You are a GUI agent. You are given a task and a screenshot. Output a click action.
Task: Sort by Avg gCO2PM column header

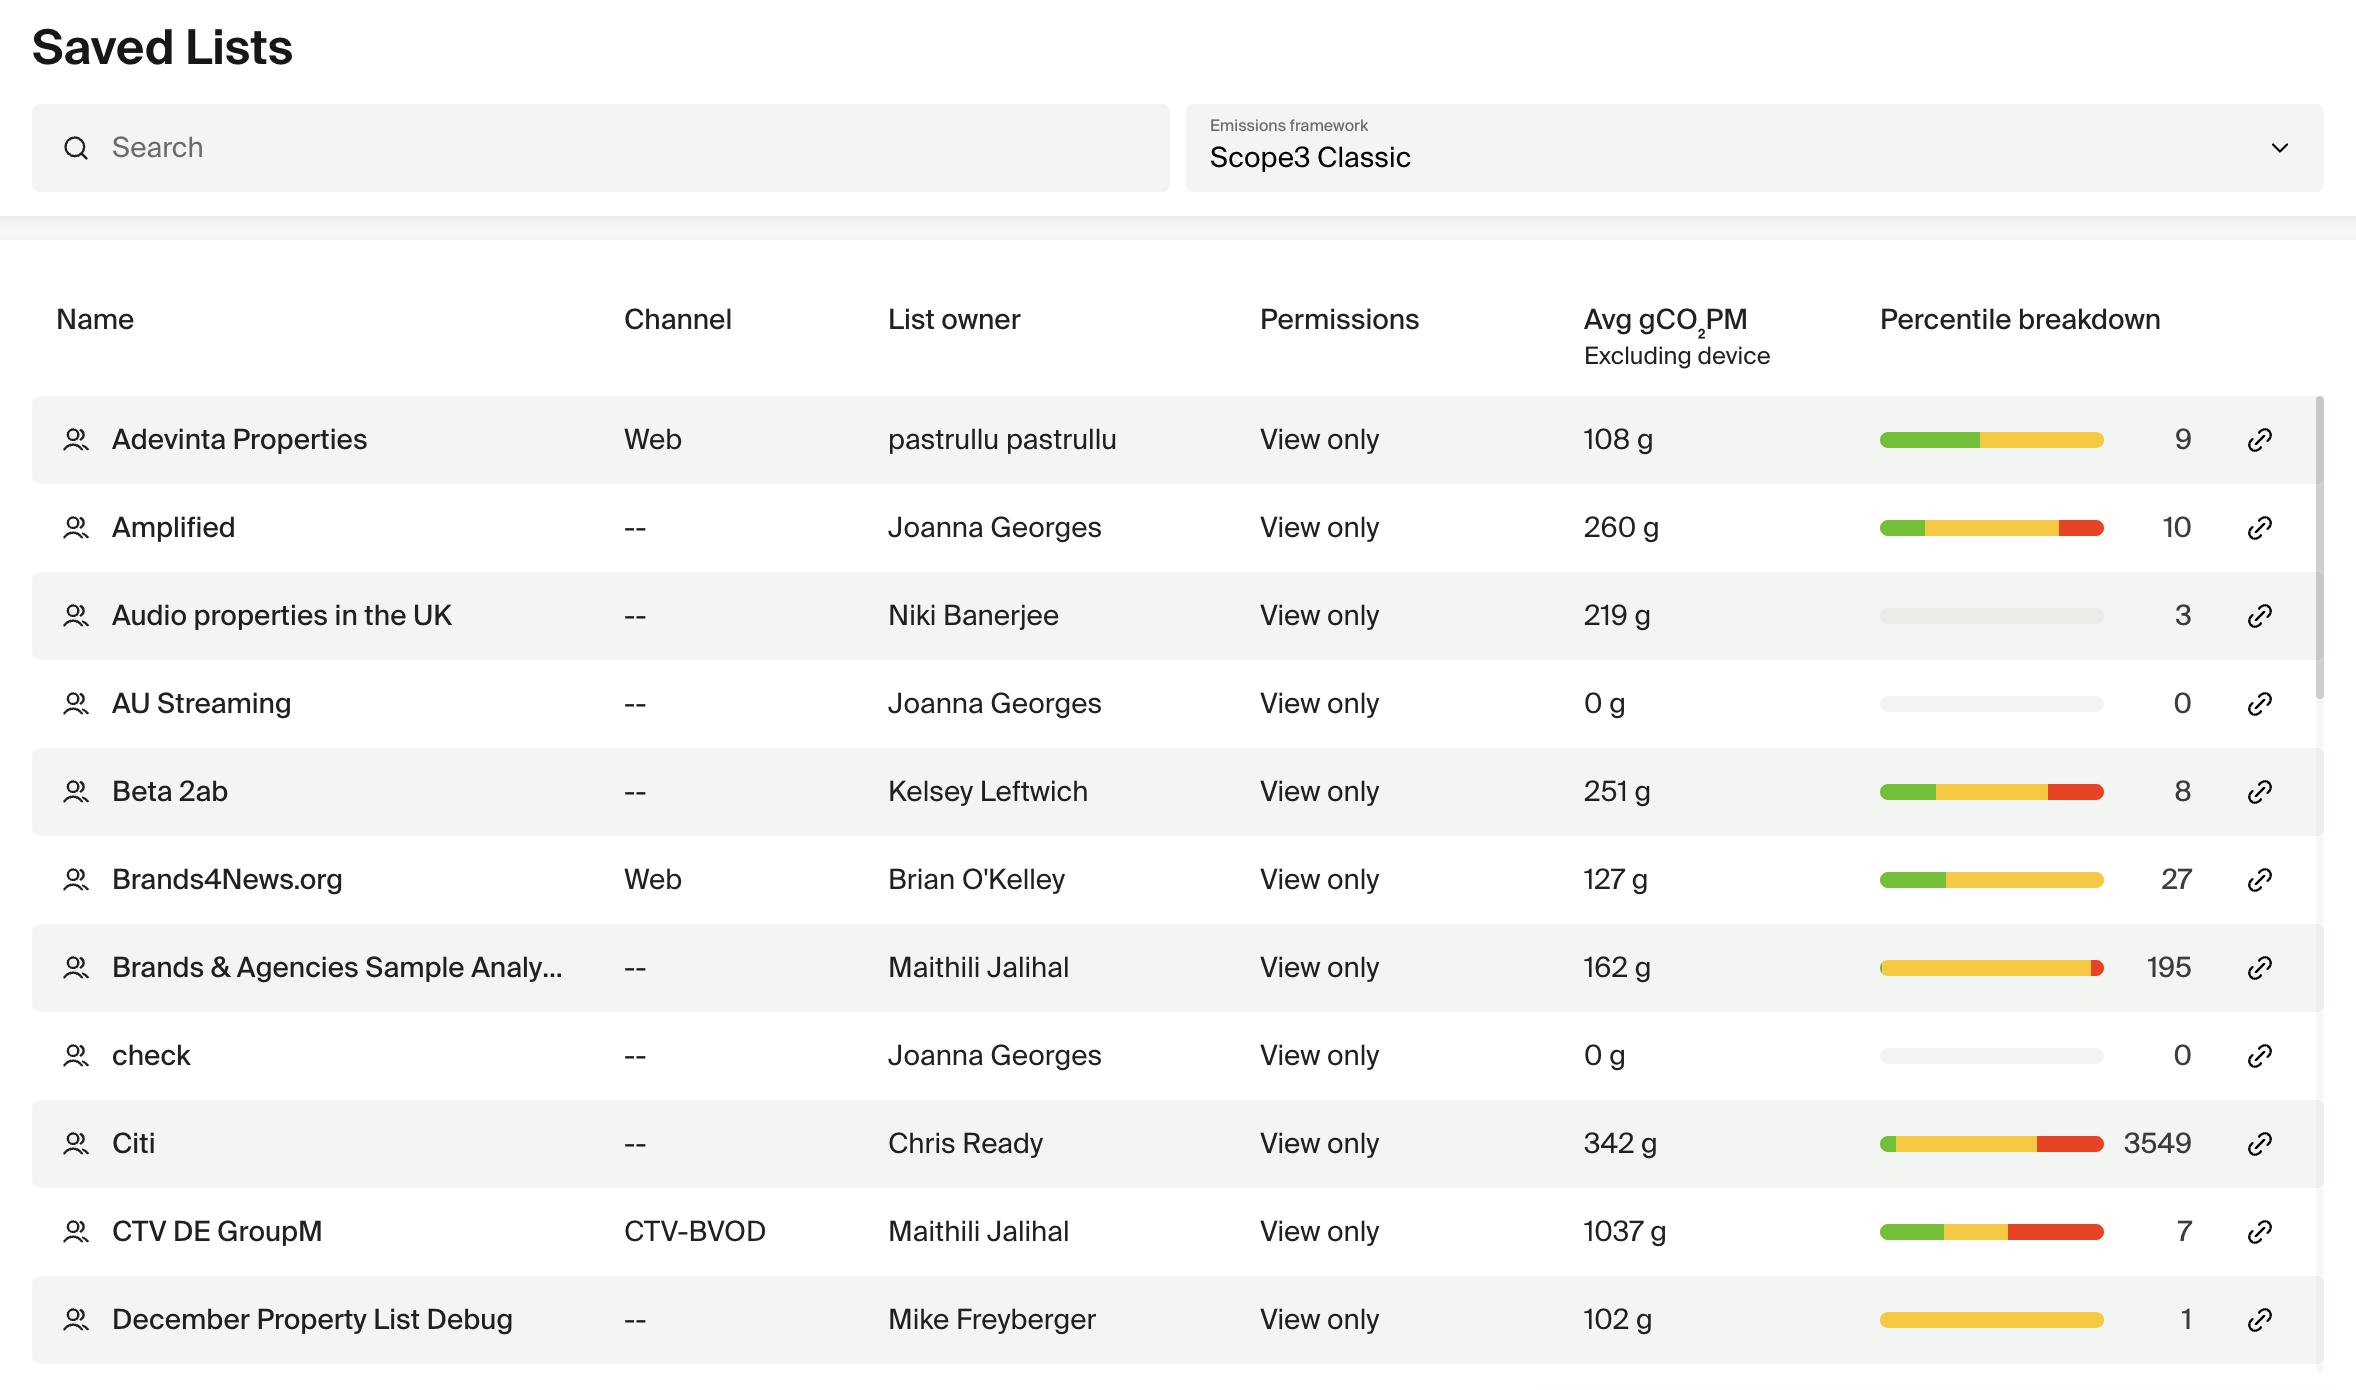click(1665, 320)
